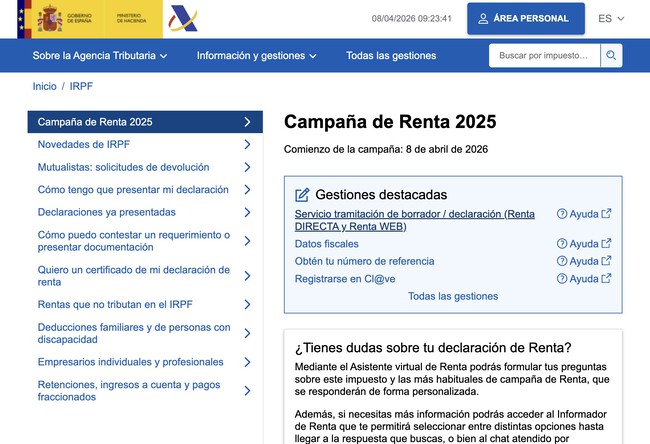
Task: Click the Ministerio de Hacienda logo
Action: click(x=131, y=18)
